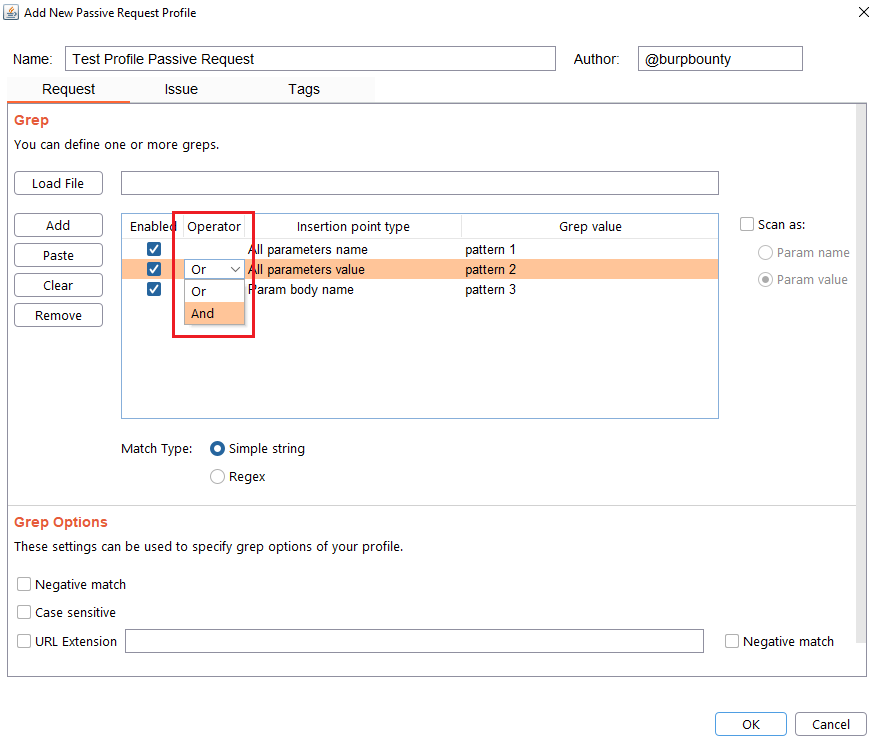Sort by the Grep value column header
Screen dimensions: 873x741
tap(590, 227)
